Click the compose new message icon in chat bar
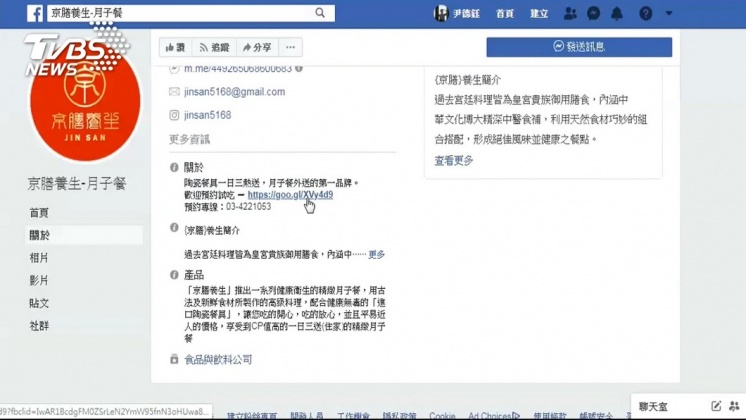 [x=716, y=406]
